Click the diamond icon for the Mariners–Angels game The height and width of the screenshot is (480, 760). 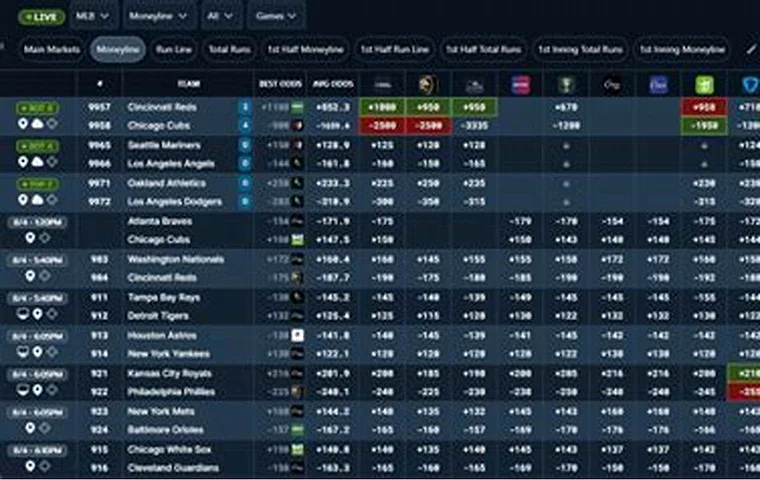(52, 161)
